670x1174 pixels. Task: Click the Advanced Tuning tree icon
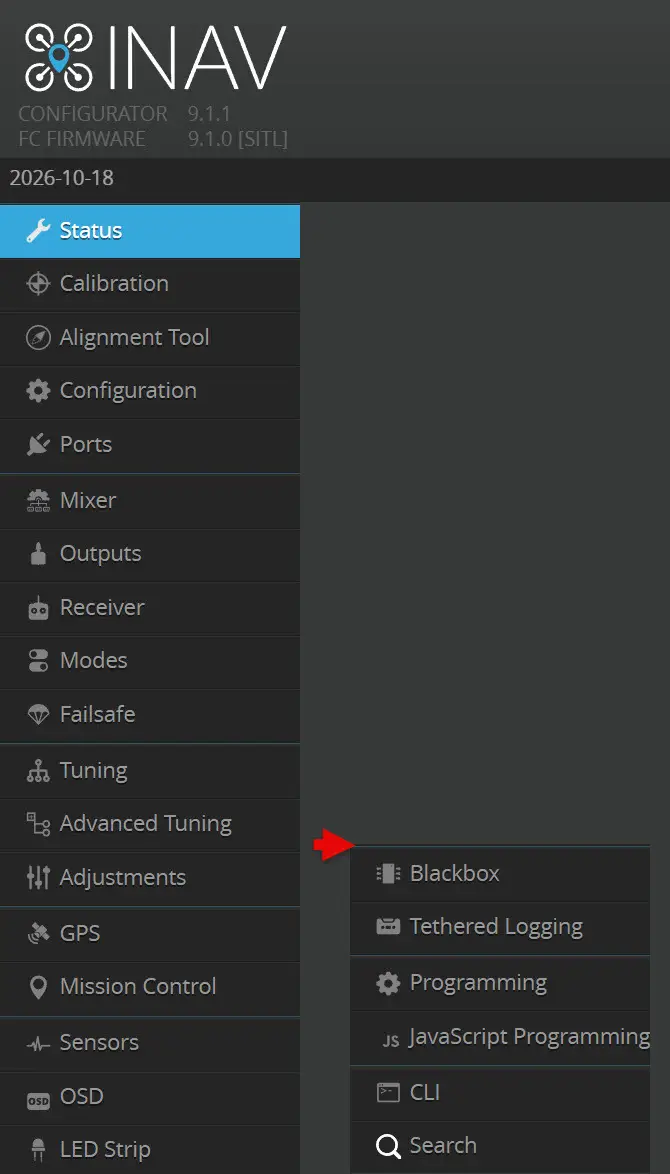pos(37,824)
